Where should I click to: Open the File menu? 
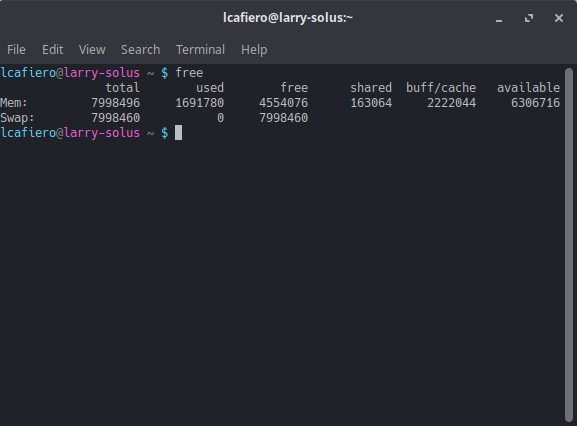16,50
